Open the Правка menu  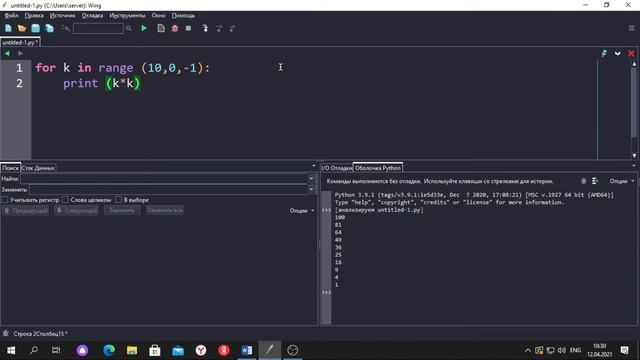pos(34,16)
